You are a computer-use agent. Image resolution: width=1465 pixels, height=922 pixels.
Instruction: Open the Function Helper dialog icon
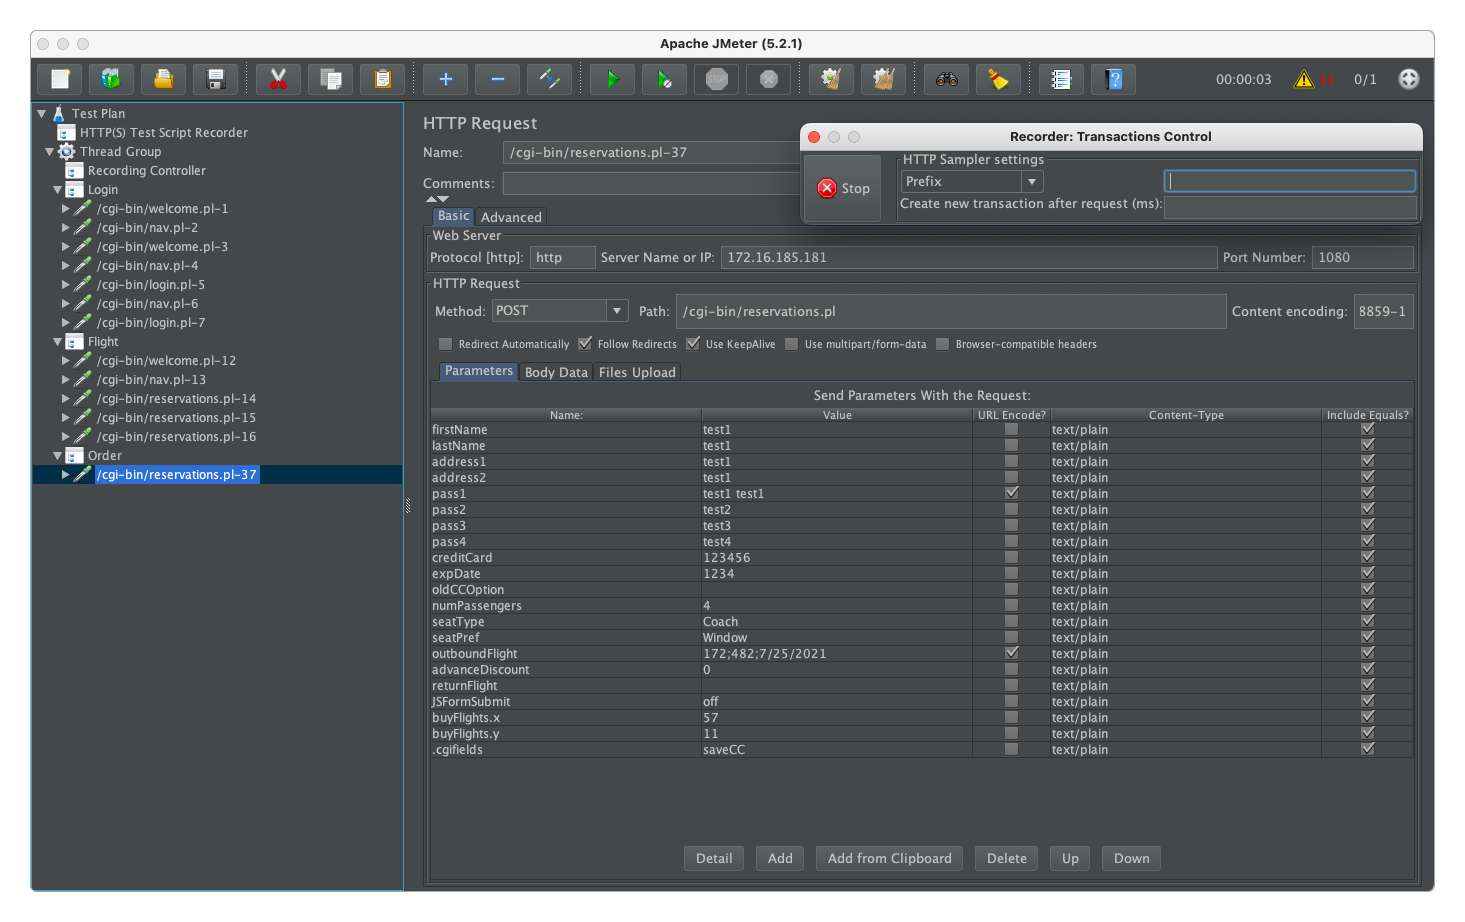(1062, 79)
